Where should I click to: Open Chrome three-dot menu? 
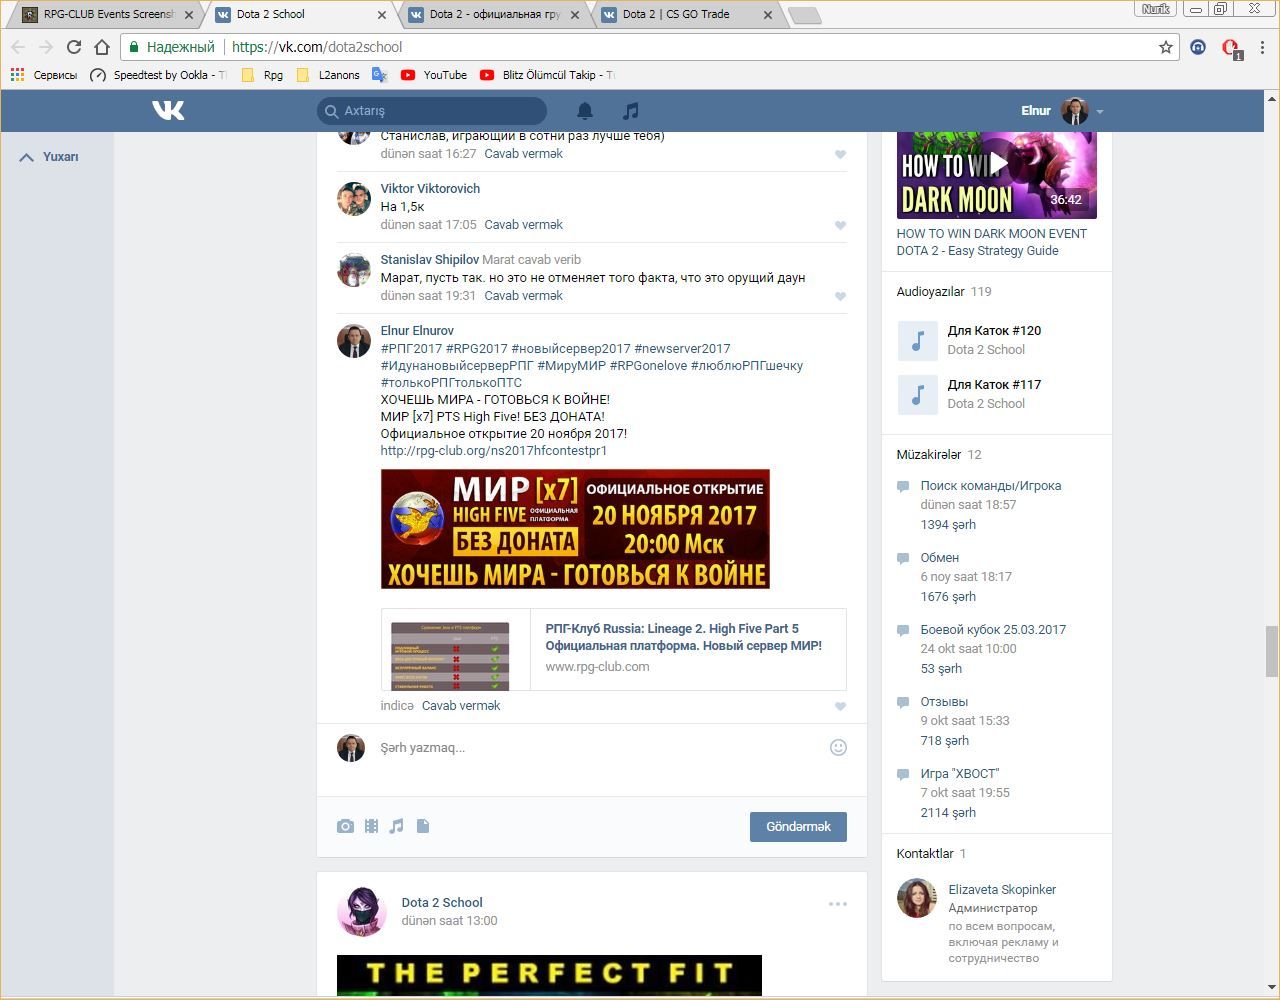point(1263,47)
